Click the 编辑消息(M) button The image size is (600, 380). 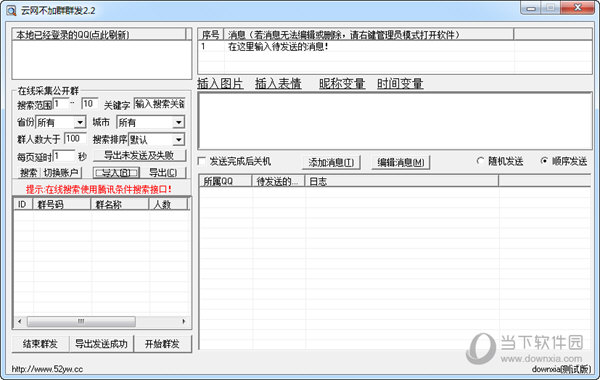point(401,162)
